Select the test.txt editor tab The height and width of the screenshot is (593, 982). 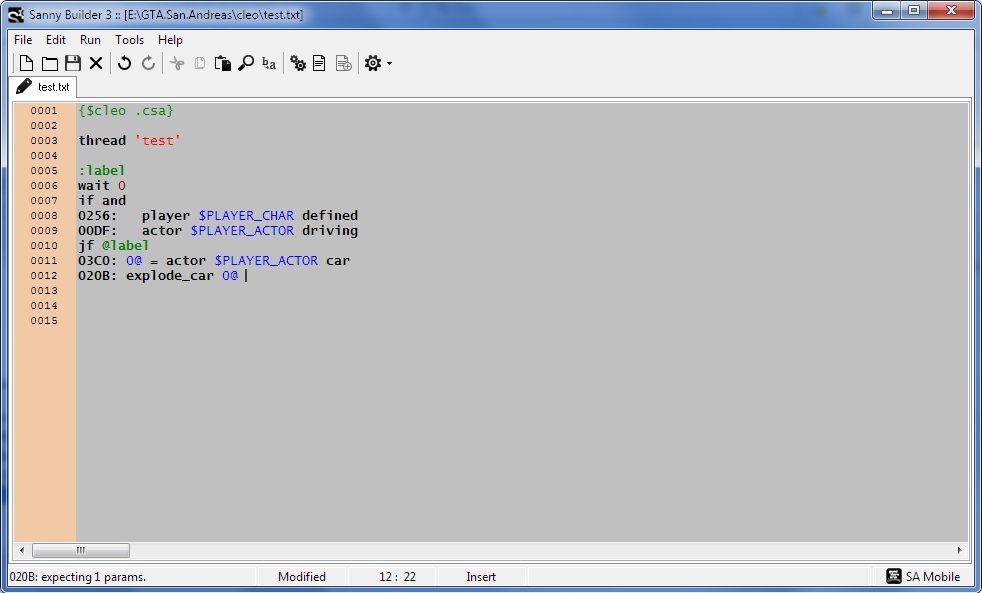tap(44, 87)
